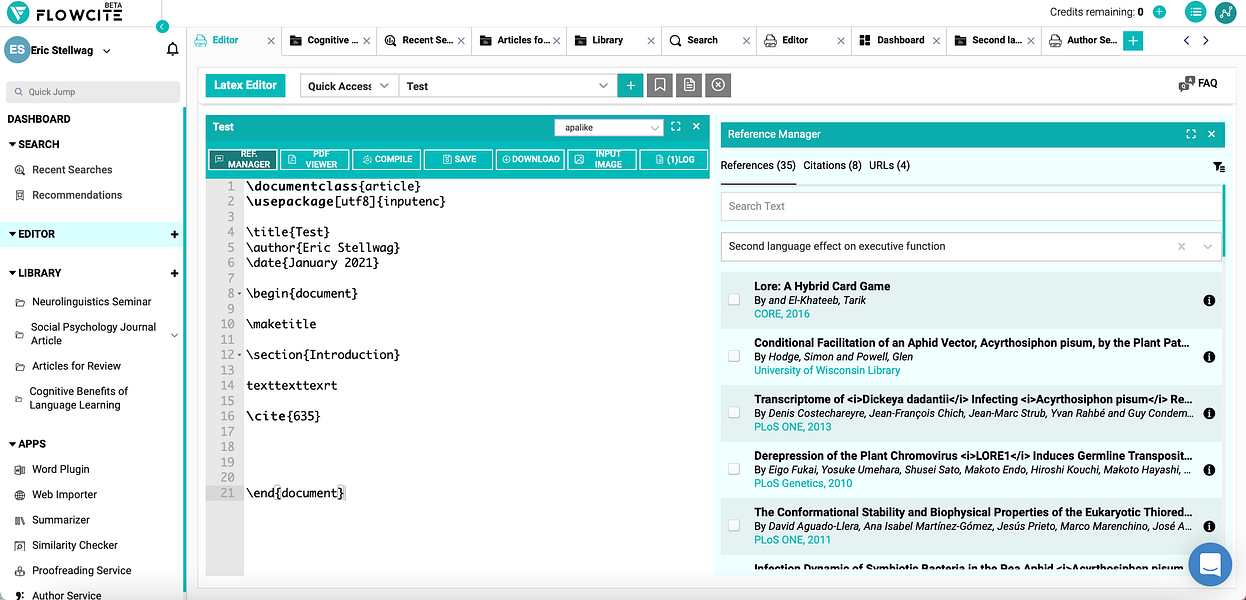Open Recent Searches in sidebar
This screenshot has width=1246, height=600.
point(72,170)
